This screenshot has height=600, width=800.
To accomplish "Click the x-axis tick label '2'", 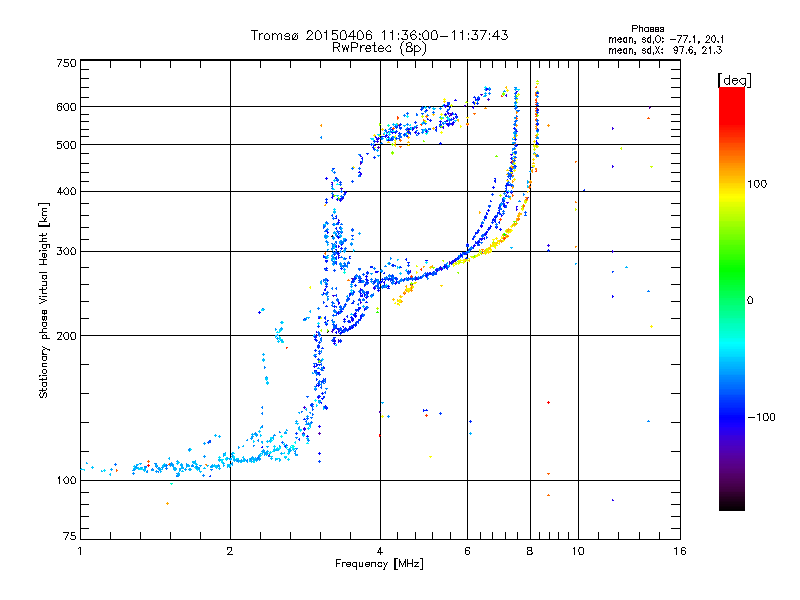I will click(230, 551).
